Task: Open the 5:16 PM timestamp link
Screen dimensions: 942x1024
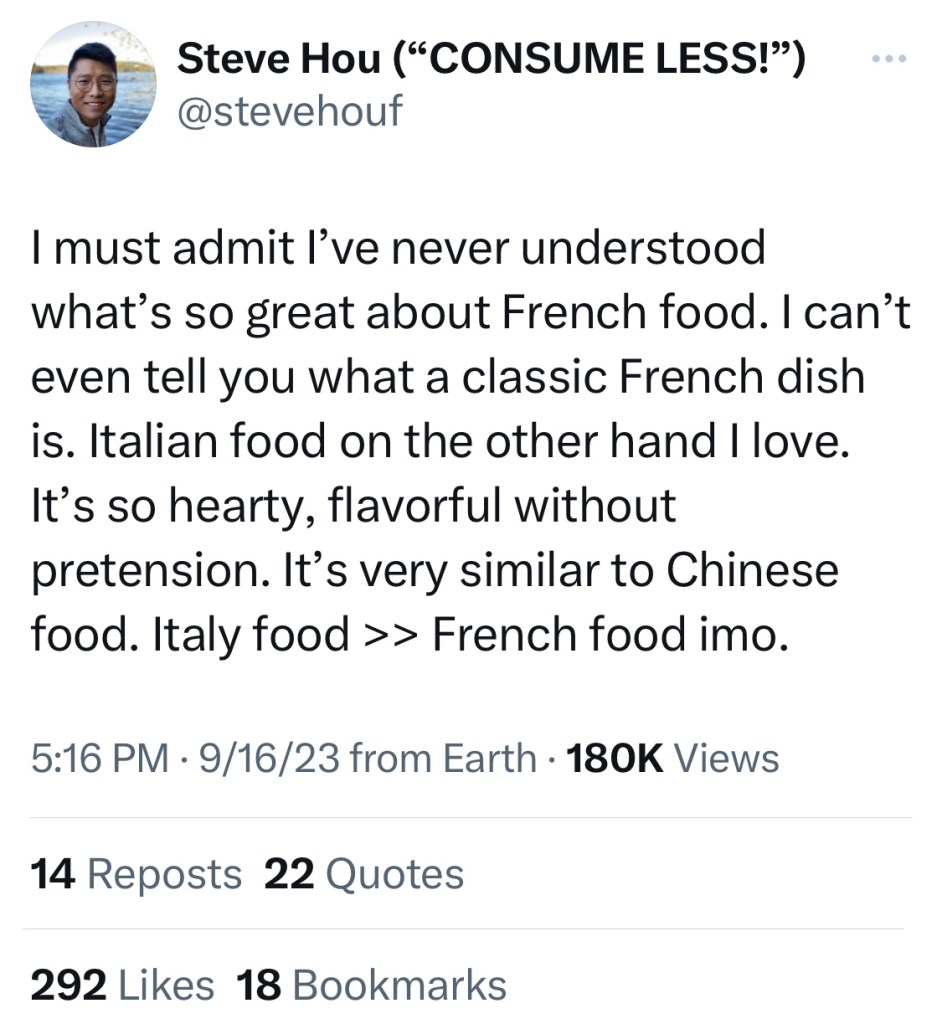Action: click(x=99, y=758)
